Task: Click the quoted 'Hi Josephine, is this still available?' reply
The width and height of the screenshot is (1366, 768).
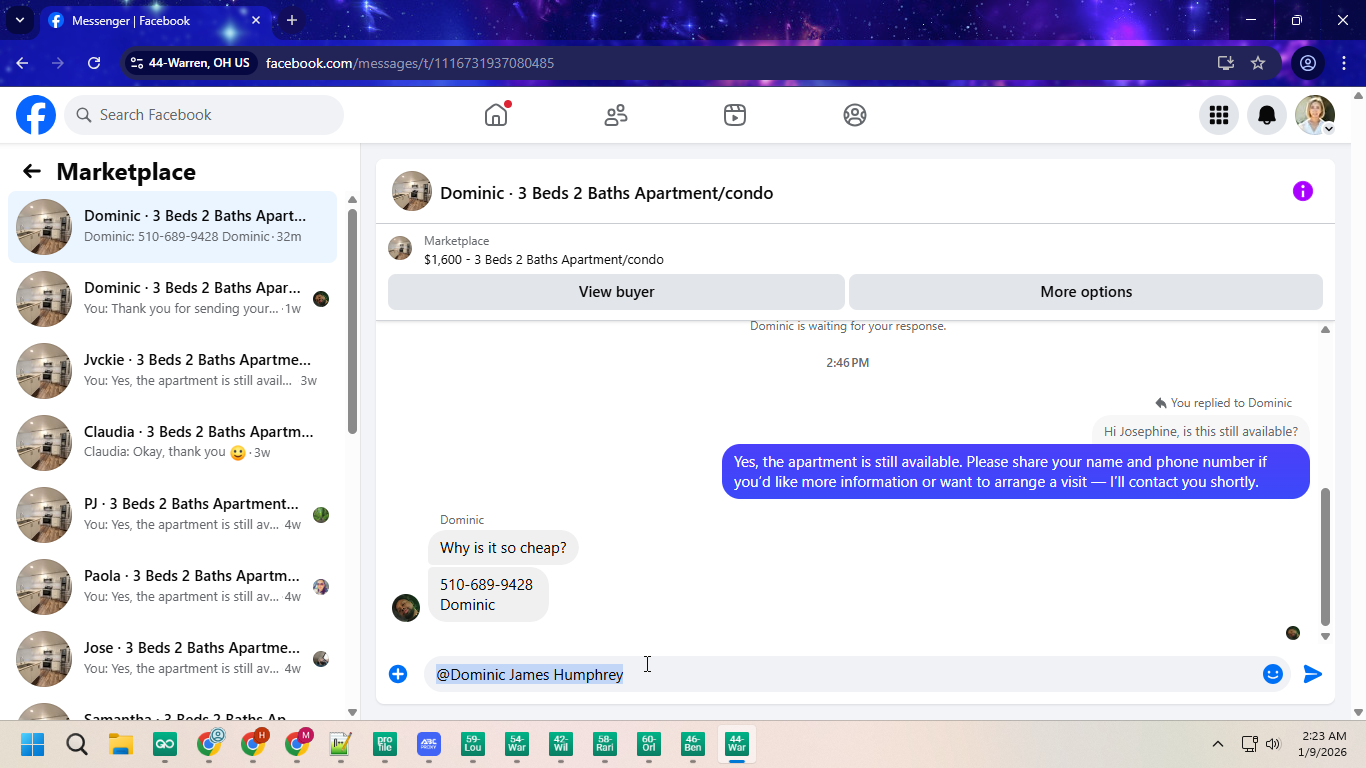Action: click(1201, 432)
